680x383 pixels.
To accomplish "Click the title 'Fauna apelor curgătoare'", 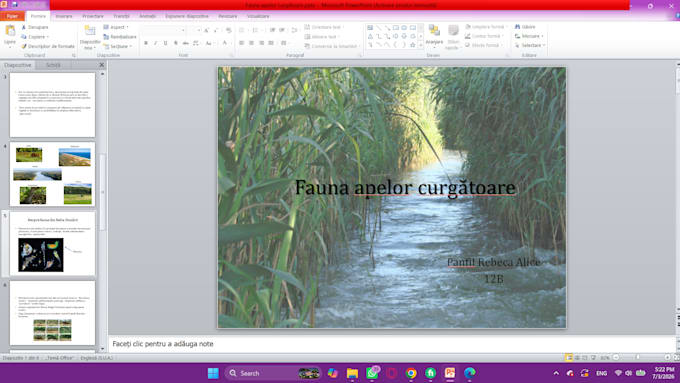I will [405, 187].
